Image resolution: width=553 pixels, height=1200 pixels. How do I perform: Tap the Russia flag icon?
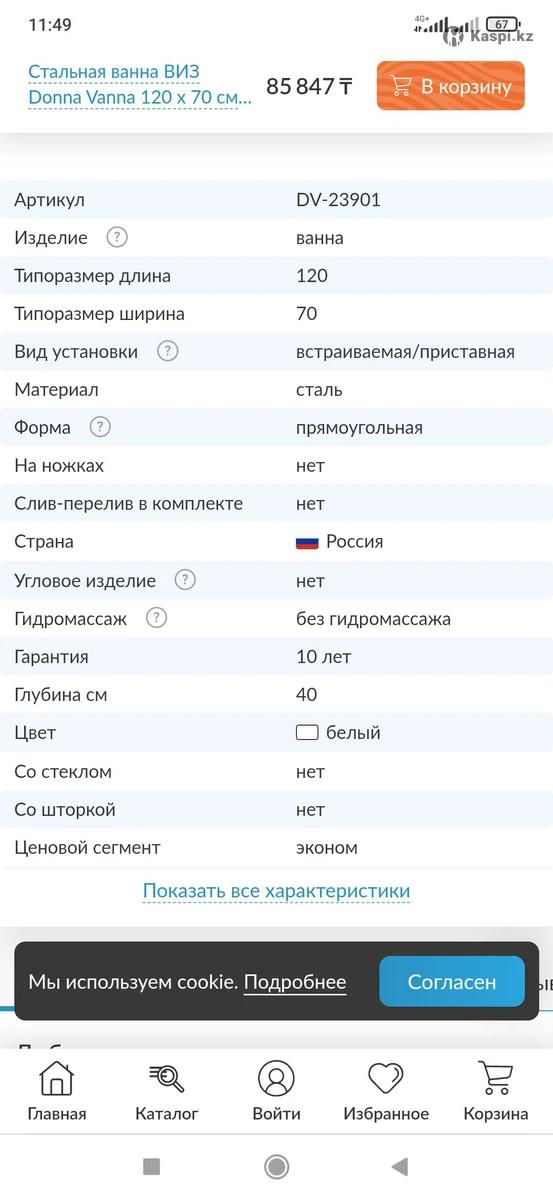pos(307,542)
